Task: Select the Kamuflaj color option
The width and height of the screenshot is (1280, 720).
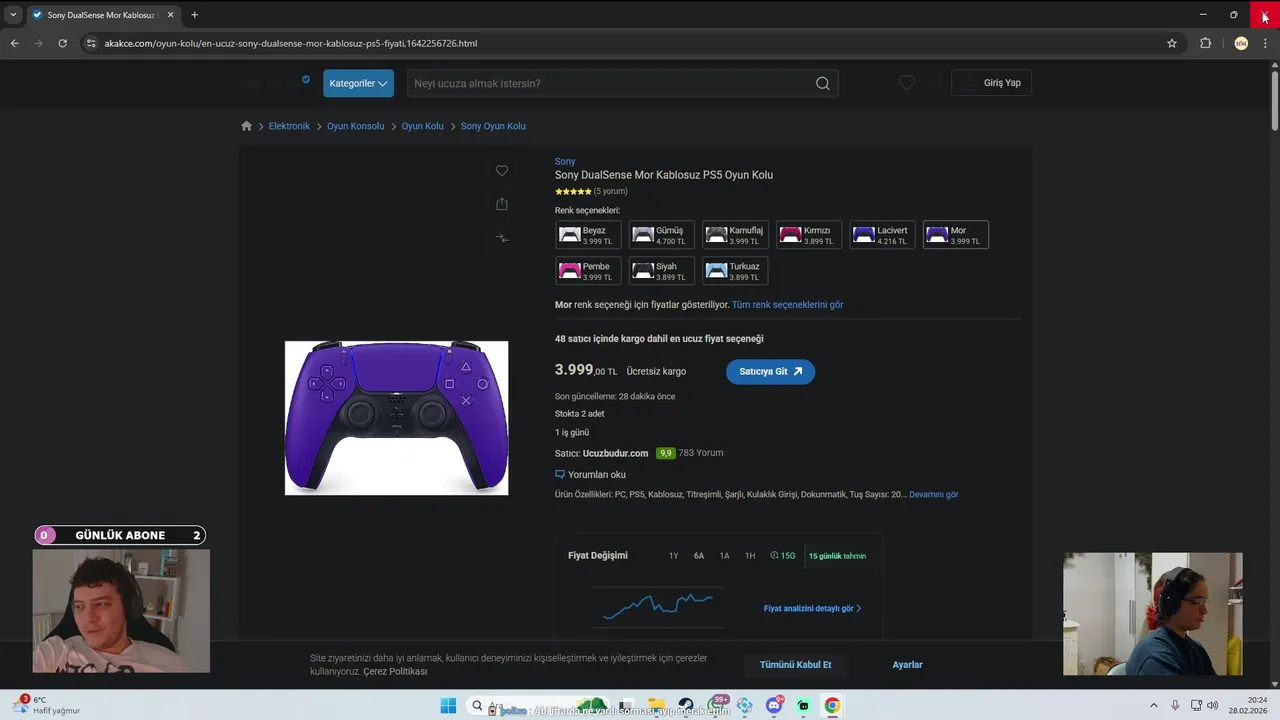Action: click(x=735, y=235)
